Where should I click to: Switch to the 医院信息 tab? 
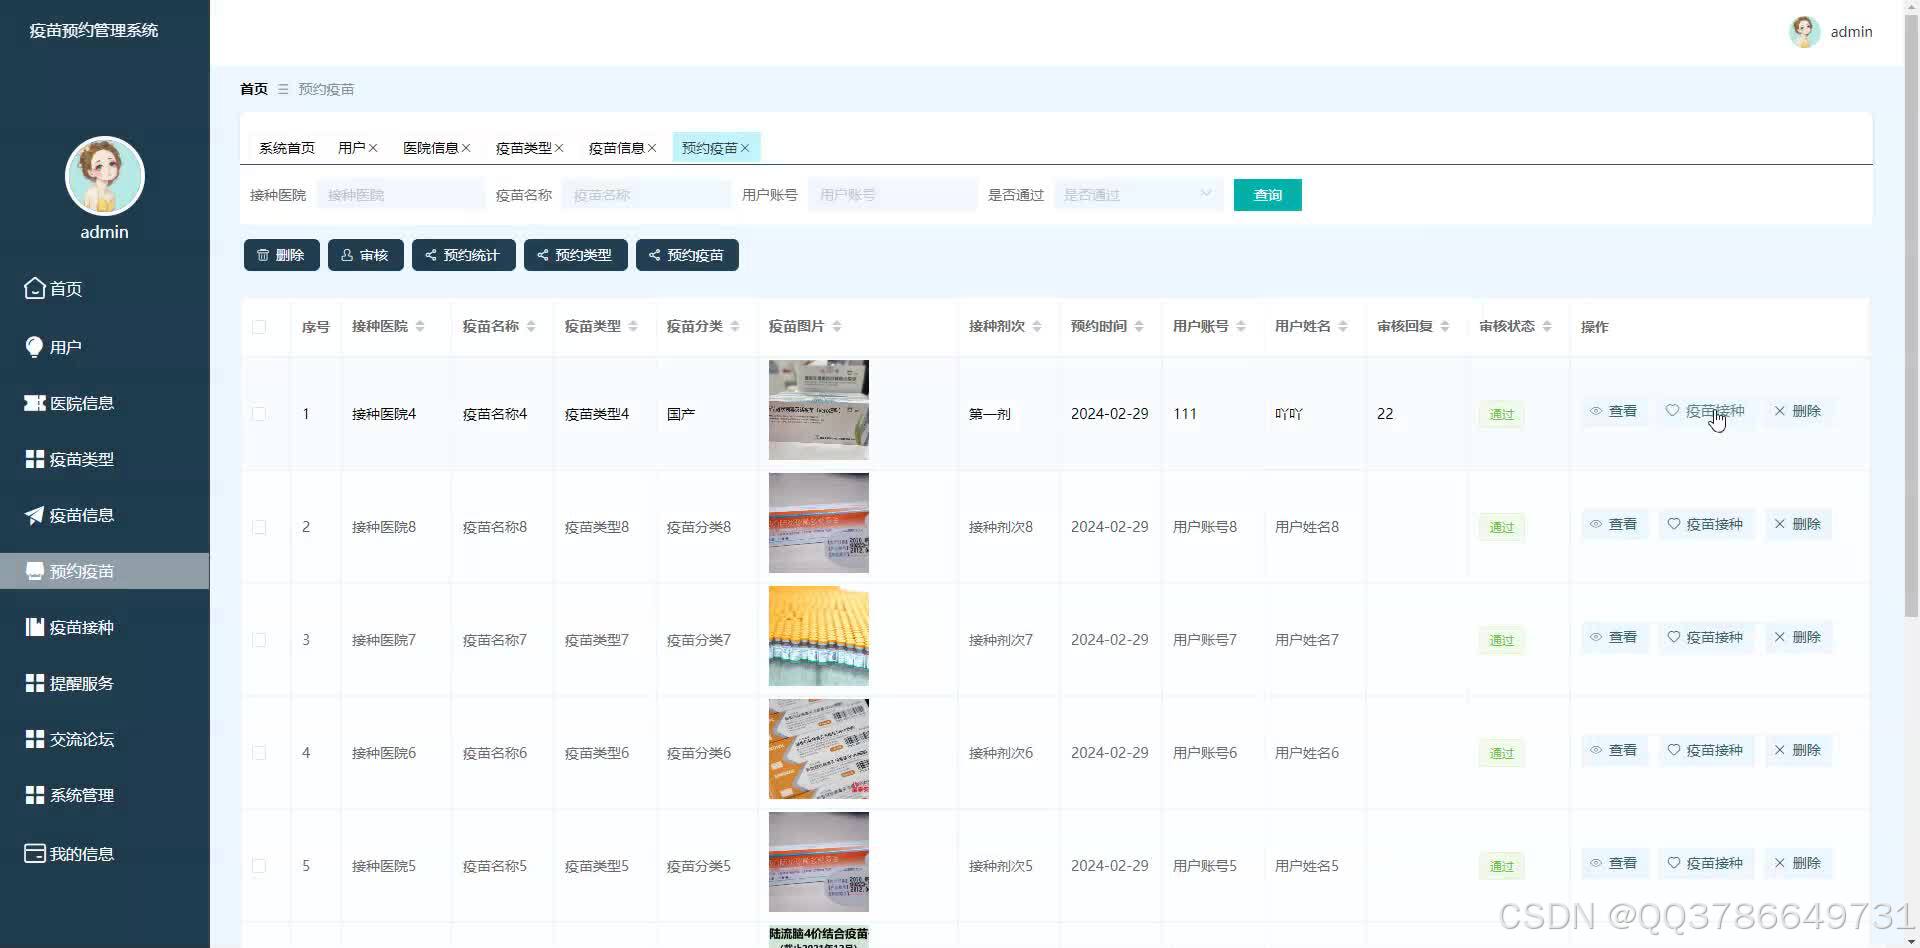tap(430, 148)
